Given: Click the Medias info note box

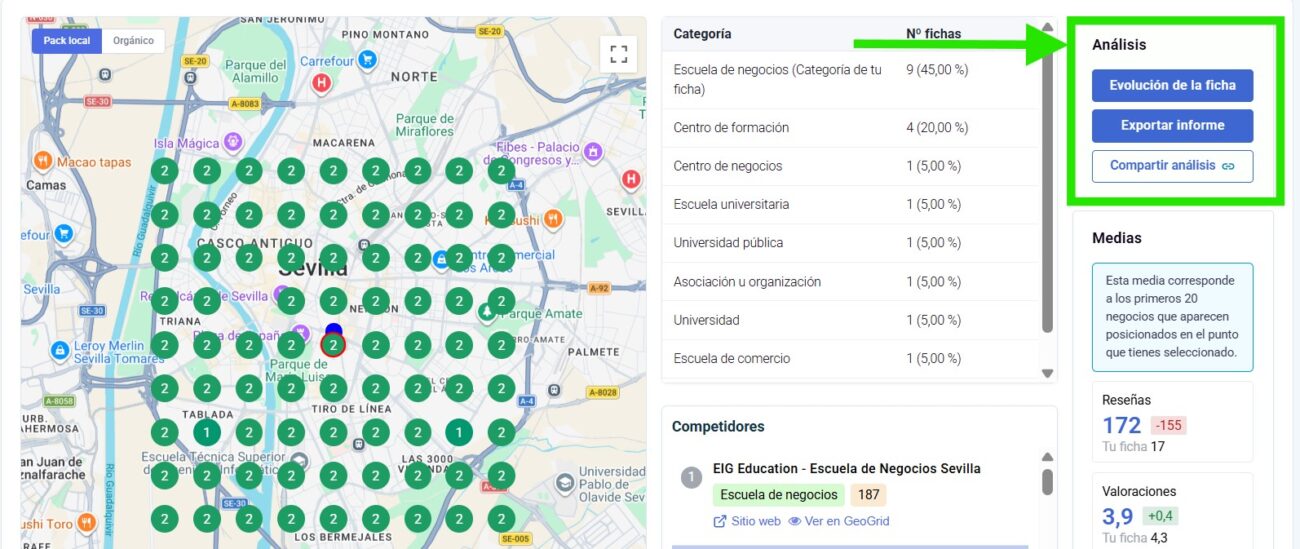Looking at the screenshot, I should pos(1172,316).
